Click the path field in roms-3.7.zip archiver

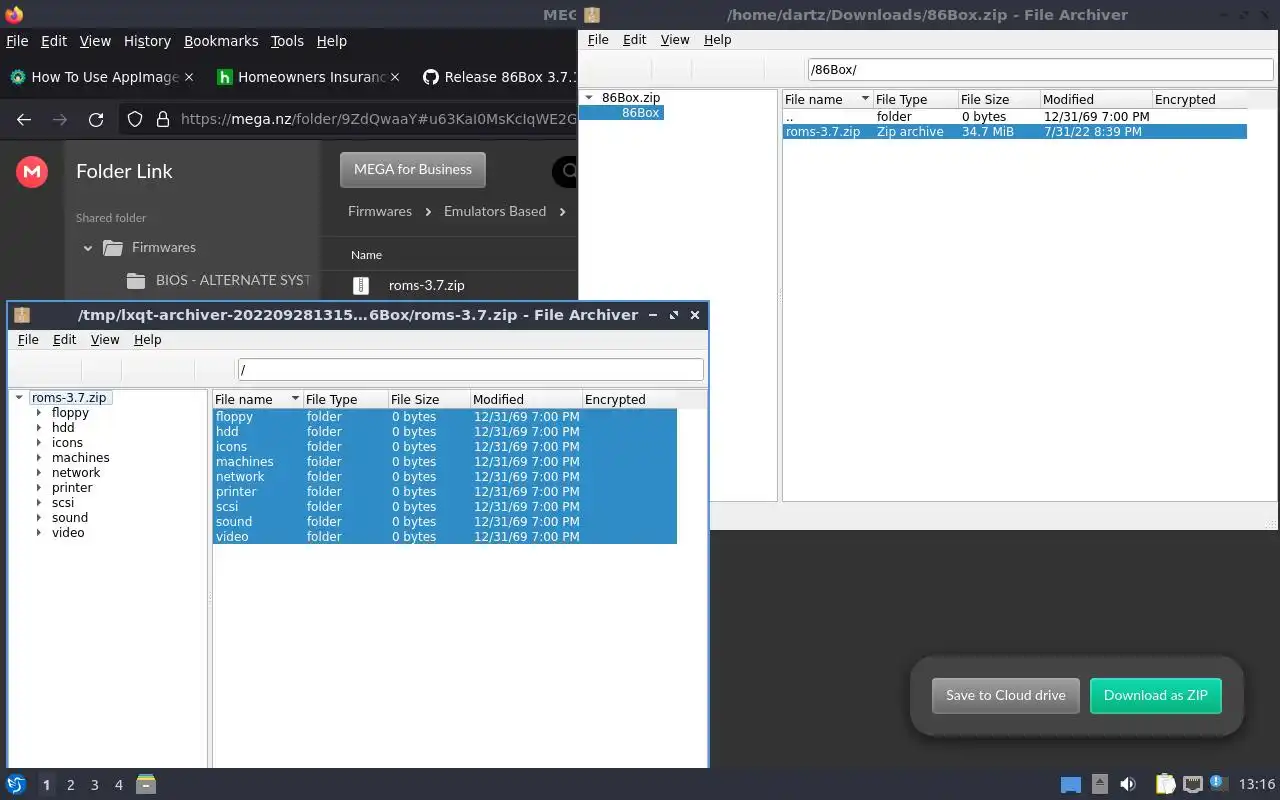pyautogui.click(x=470, y=370)
